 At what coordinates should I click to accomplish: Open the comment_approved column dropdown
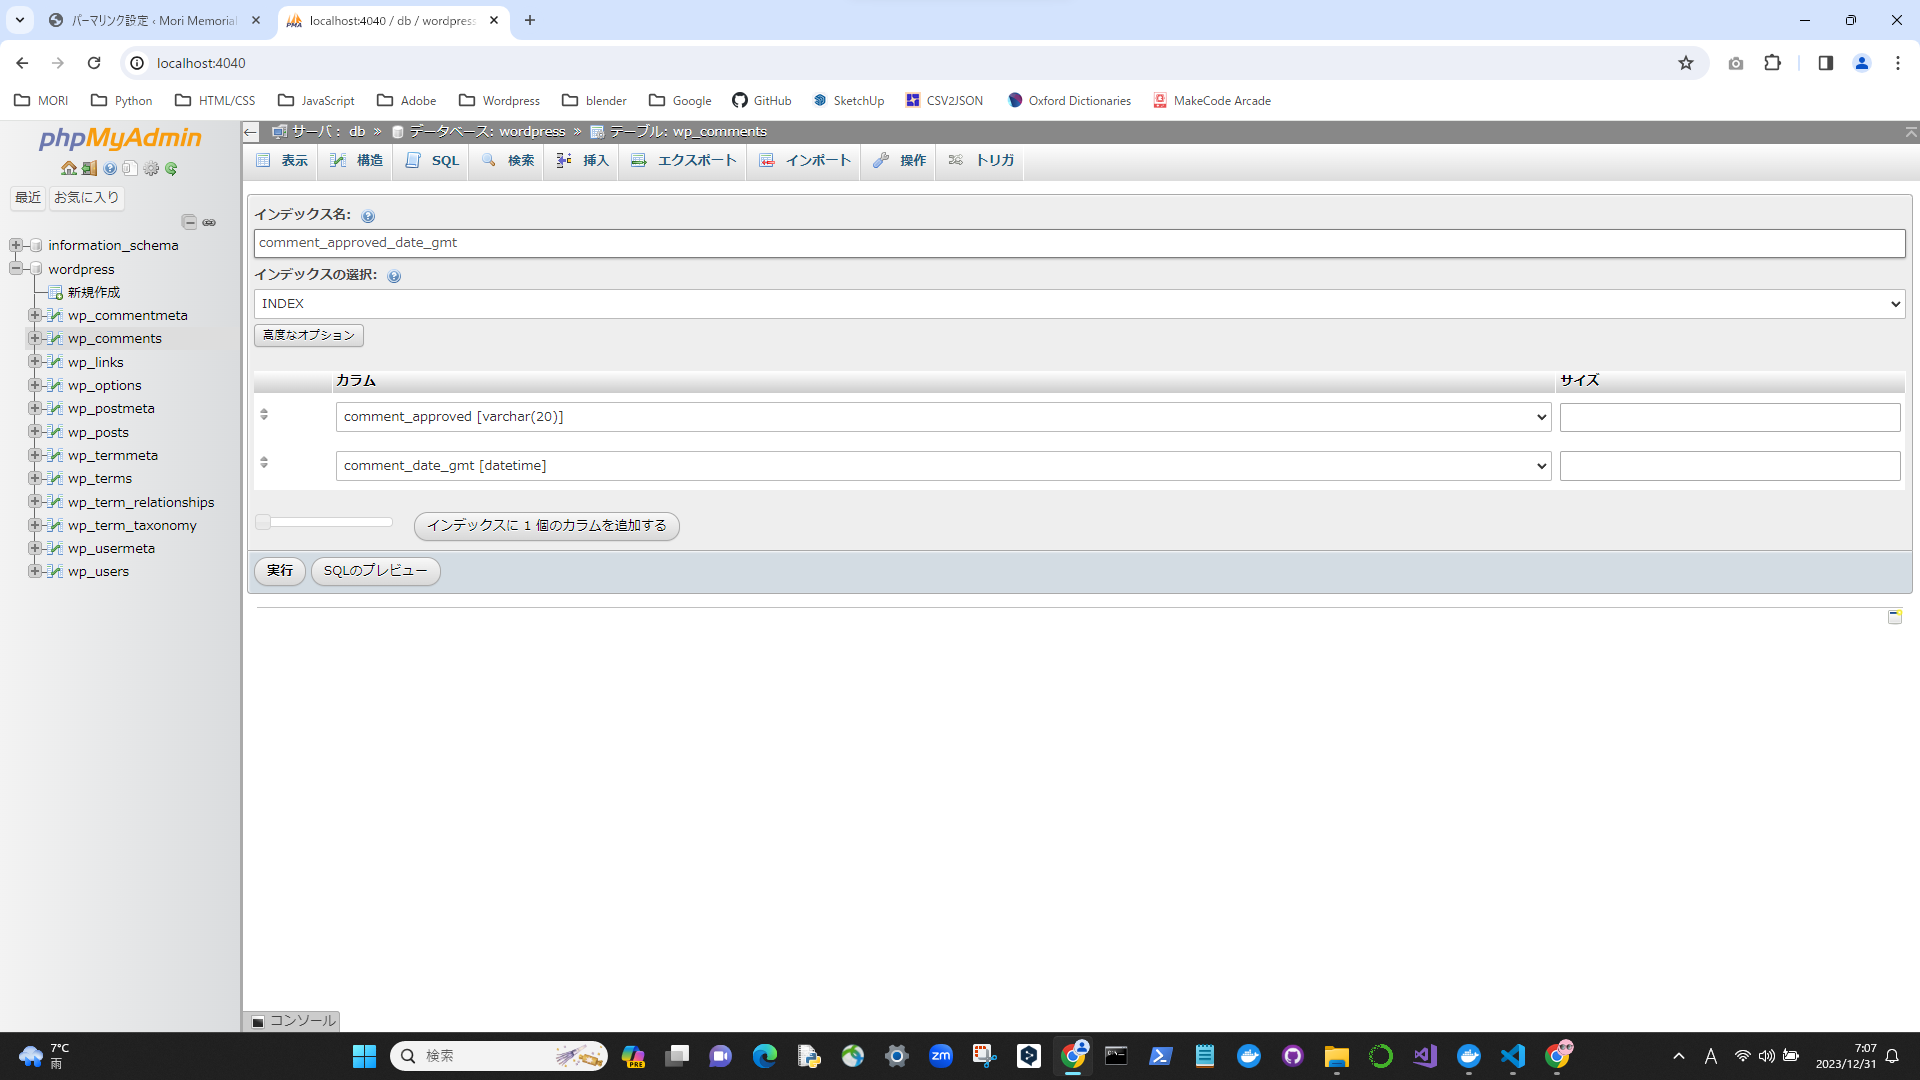click(x=943, y=417)
